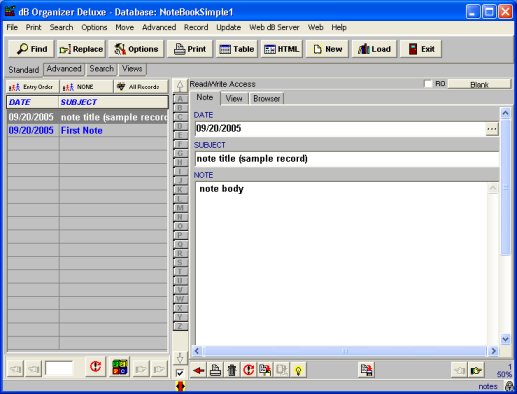The height and width of the screenshot is (394, 517).
Task: Open the DATE field ellipsis picker
Action: (492, 129)
